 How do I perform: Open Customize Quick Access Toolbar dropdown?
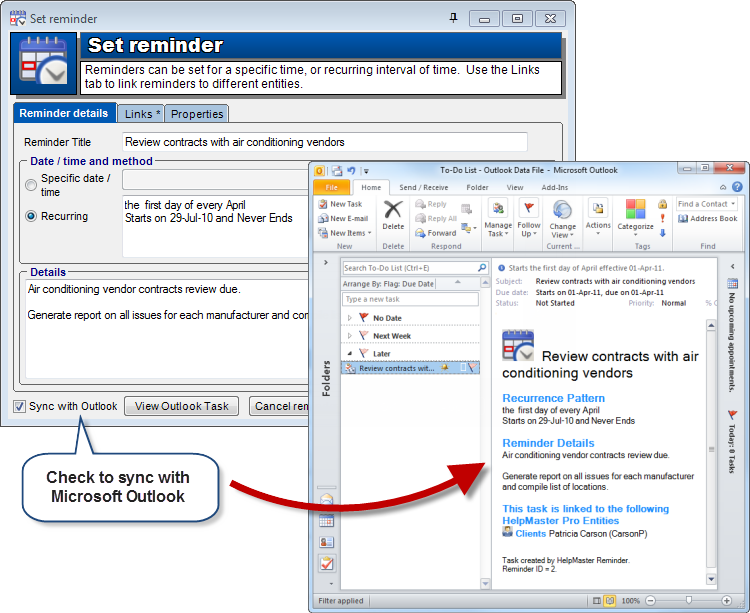pos(366,171)
